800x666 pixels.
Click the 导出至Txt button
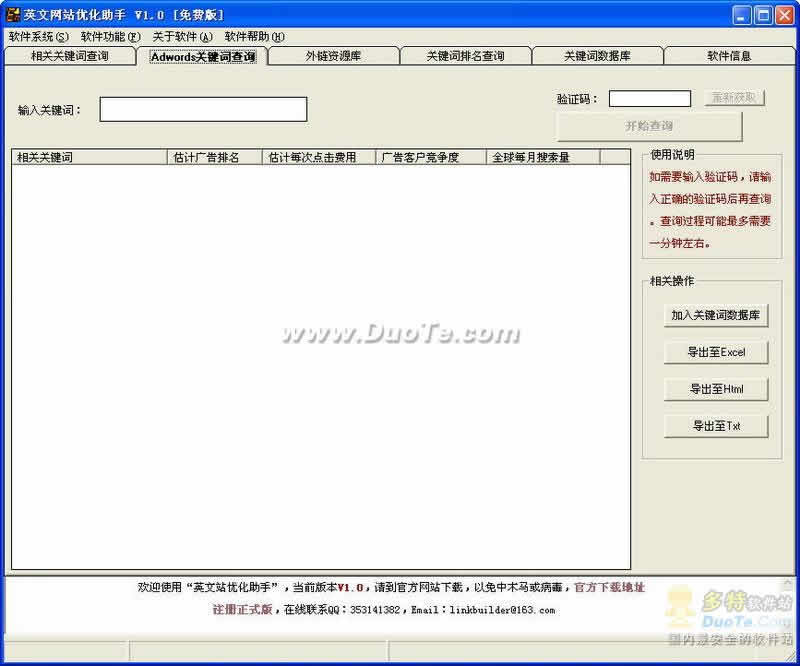tap(716, 426)
